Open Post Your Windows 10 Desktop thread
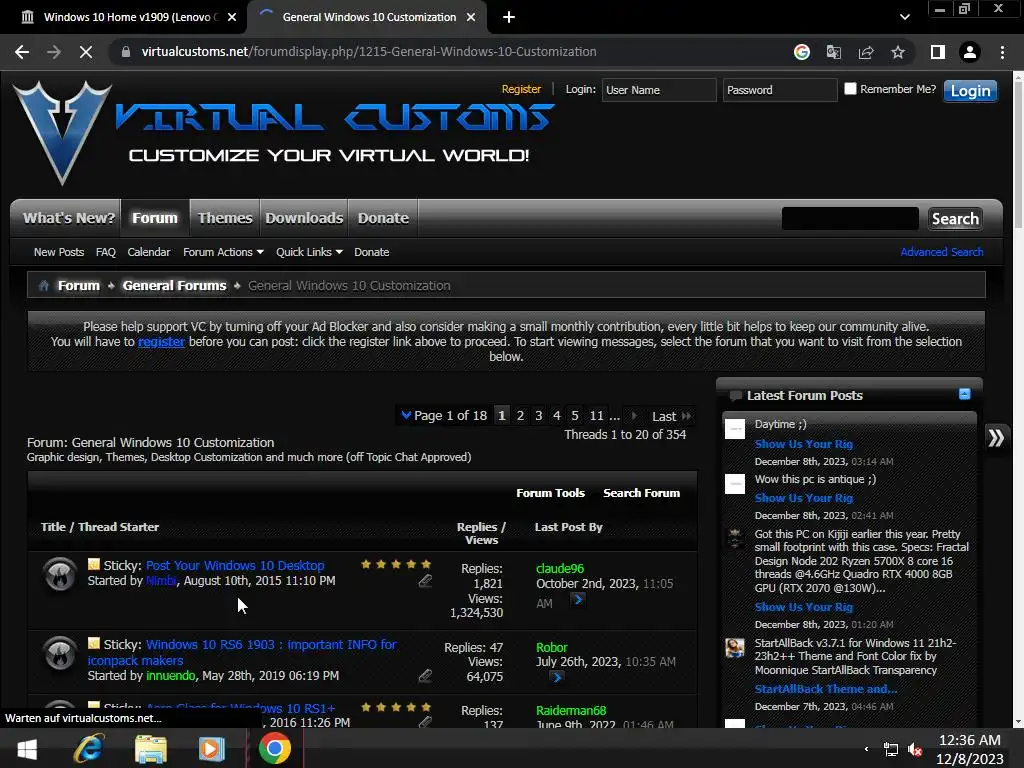This screenshot has width=1024, height=768. pyautogui.click(x=235, y=566)
